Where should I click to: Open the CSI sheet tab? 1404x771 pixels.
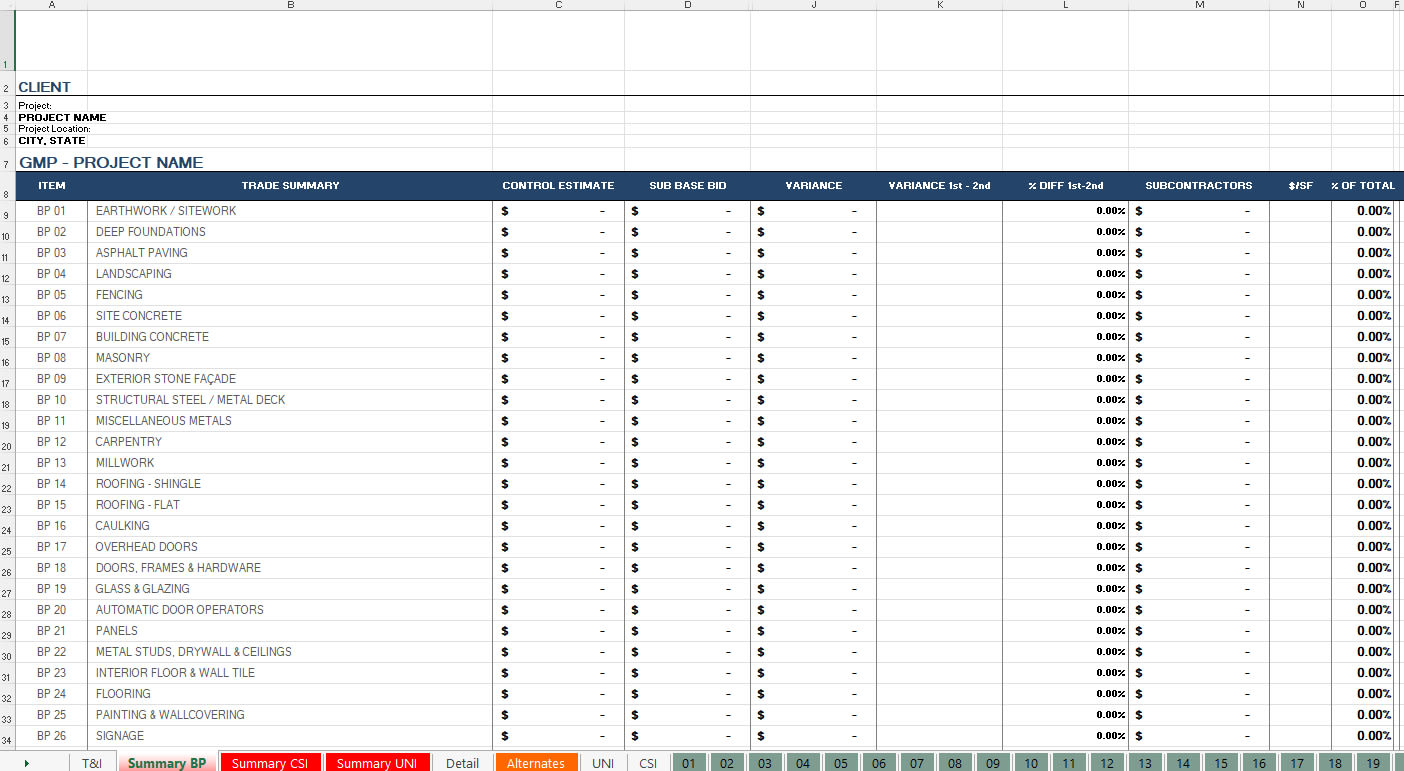(648, 762)
